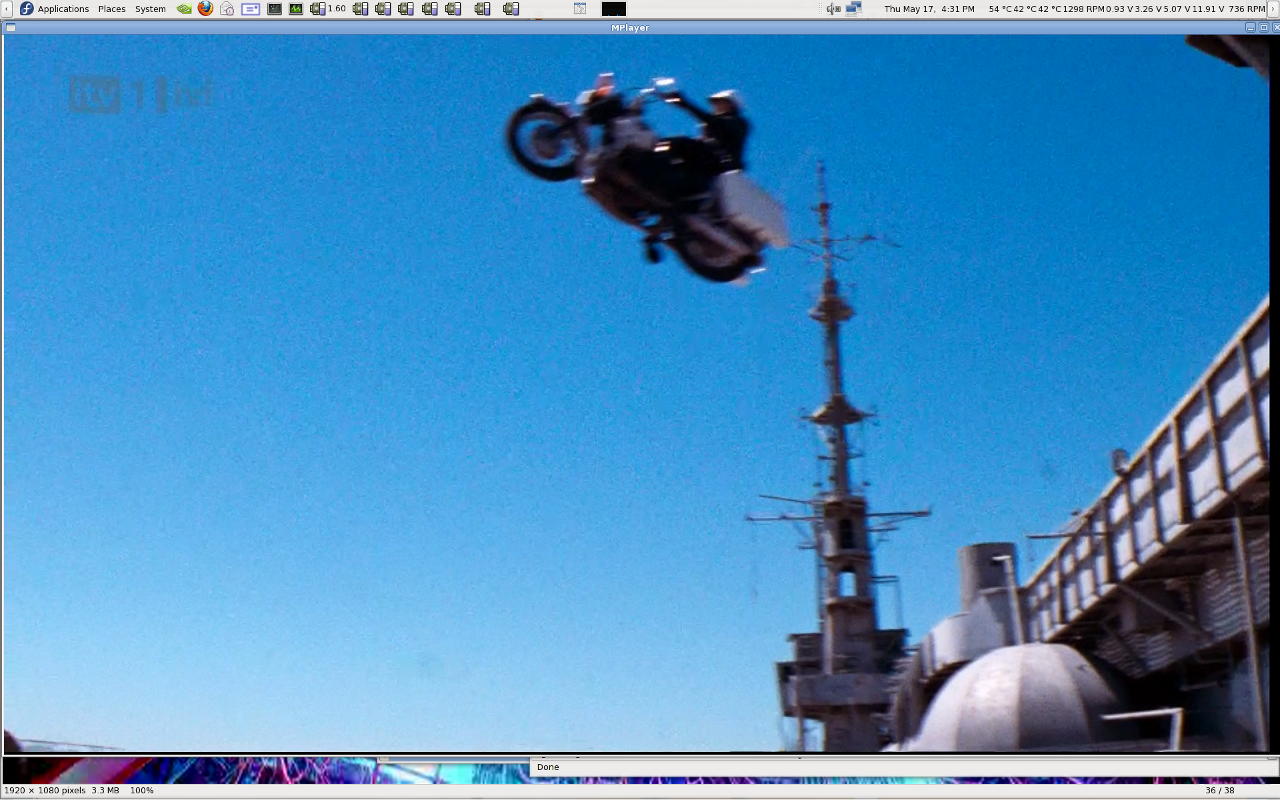Open the MPlayer window menu button
This screenshot has height=800, width=1280.
[x=10, y=28]
